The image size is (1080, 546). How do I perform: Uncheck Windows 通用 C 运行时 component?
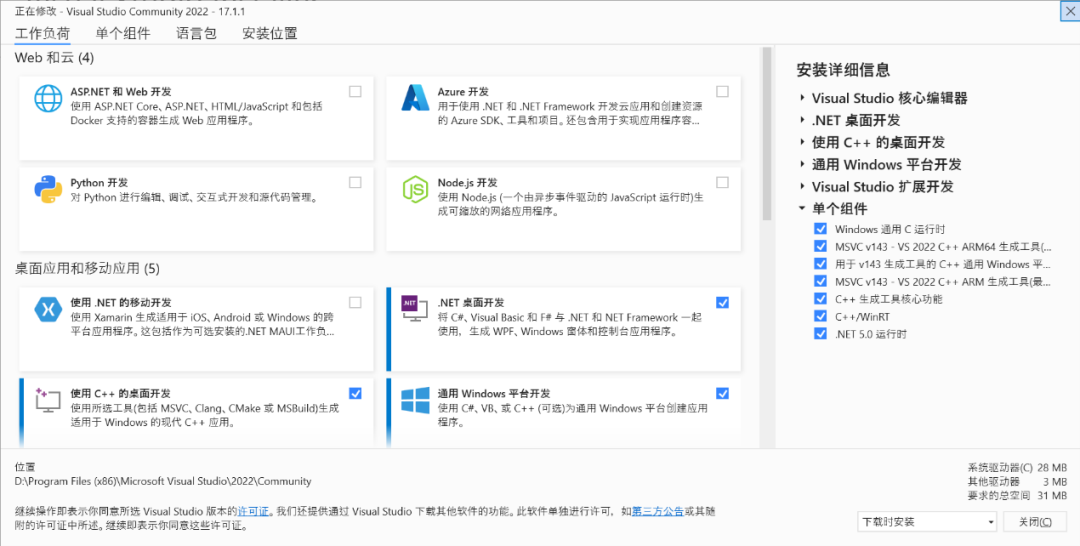(820, 229)
